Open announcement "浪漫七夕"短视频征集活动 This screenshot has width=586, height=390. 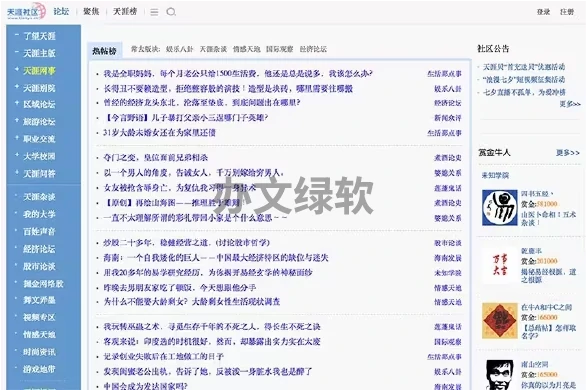point(524,80)
